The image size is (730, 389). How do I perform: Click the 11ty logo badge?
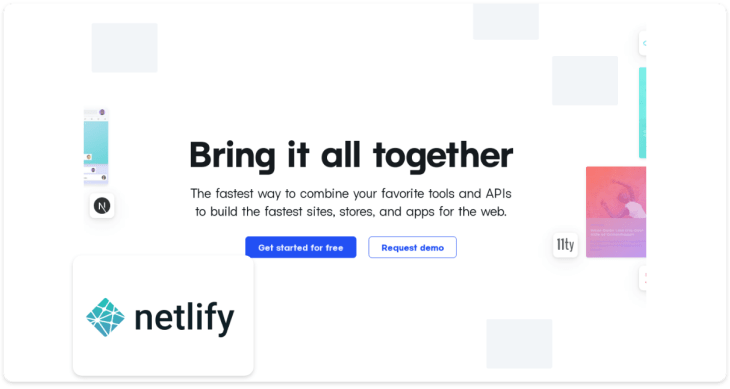565,245
